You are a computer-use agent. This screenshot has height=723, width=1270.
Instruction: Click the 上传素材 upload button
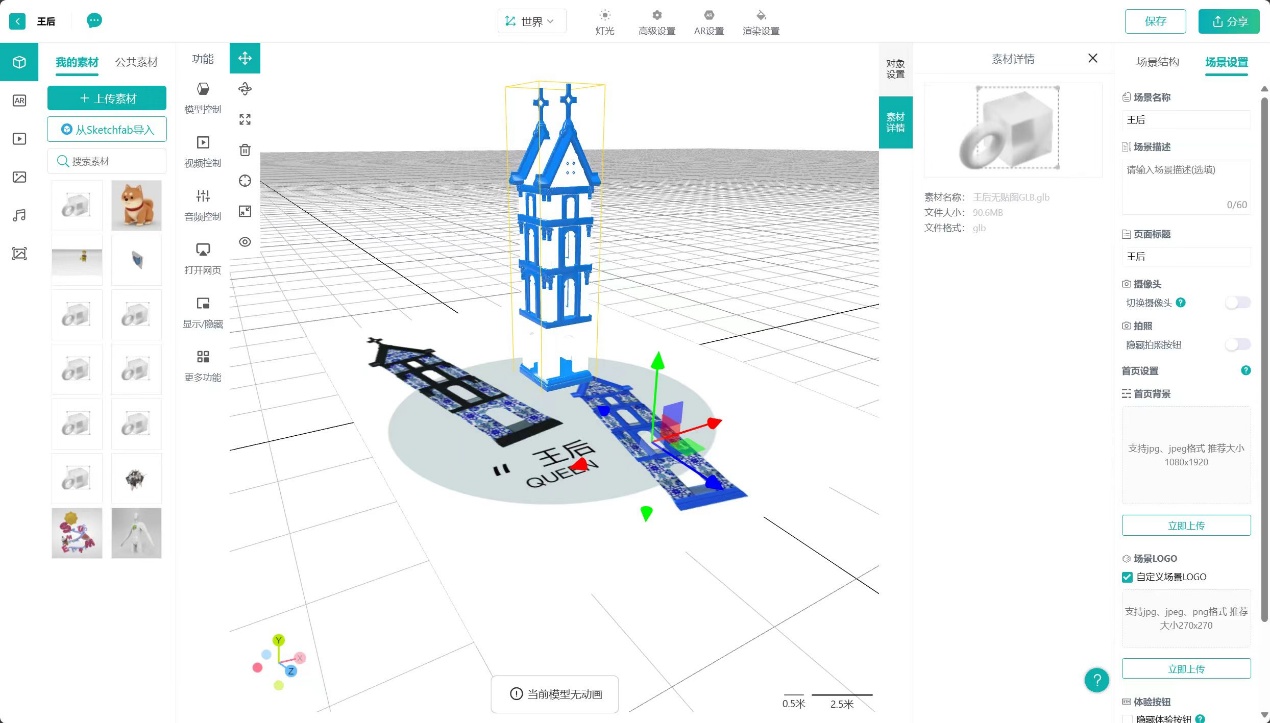coord(107,98)
